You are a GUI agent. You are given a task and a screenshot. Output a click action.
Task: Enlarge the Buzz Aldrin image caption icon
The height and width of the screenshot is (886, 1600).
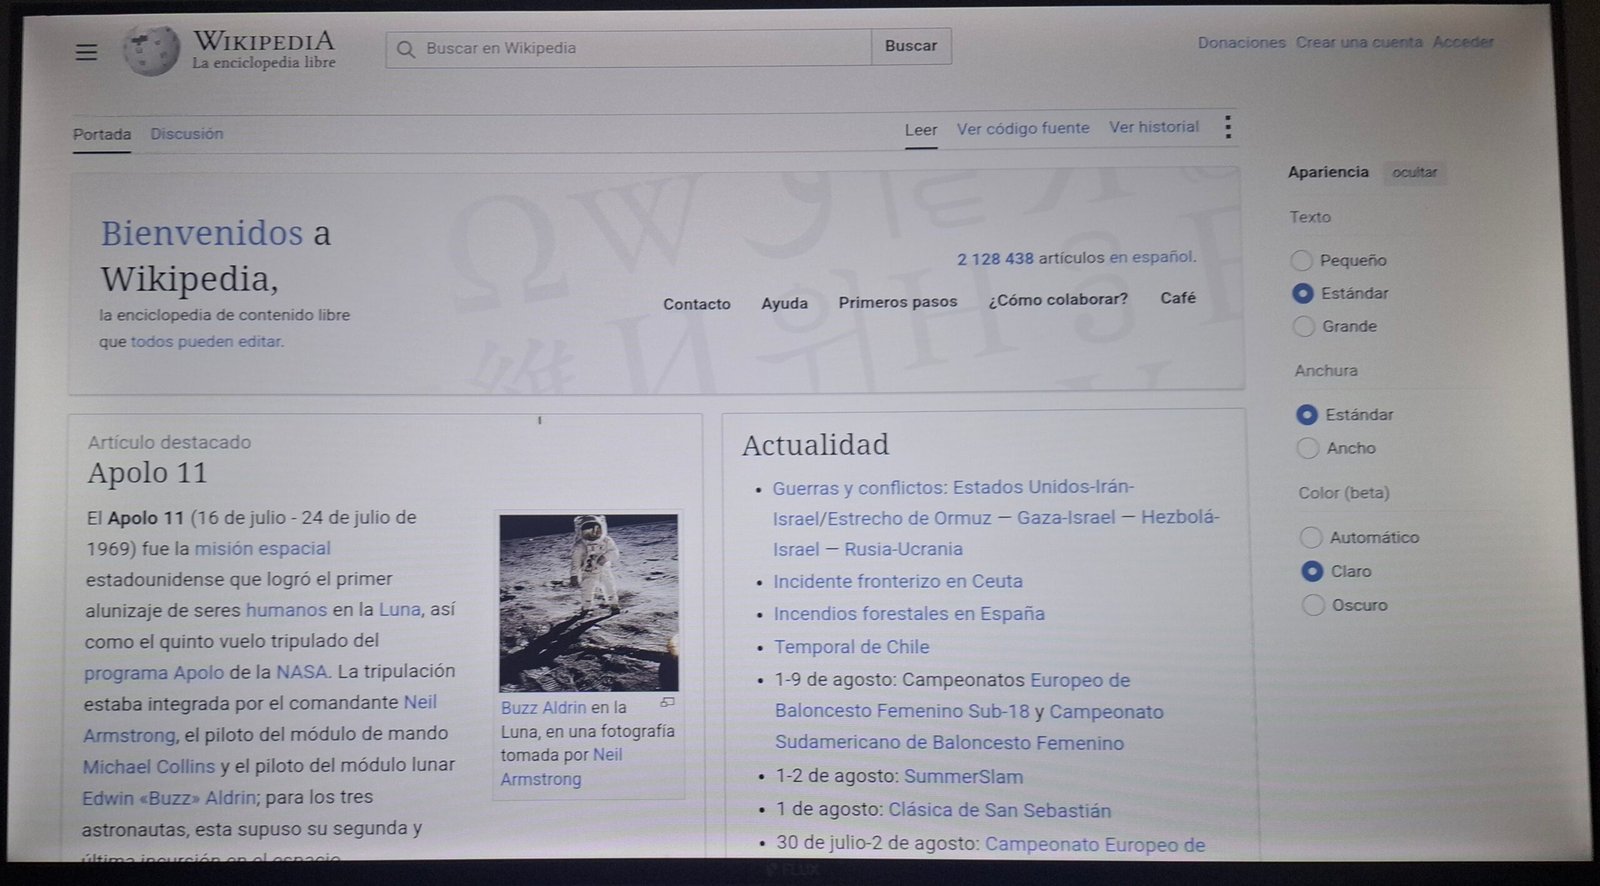tap(668, 702)
